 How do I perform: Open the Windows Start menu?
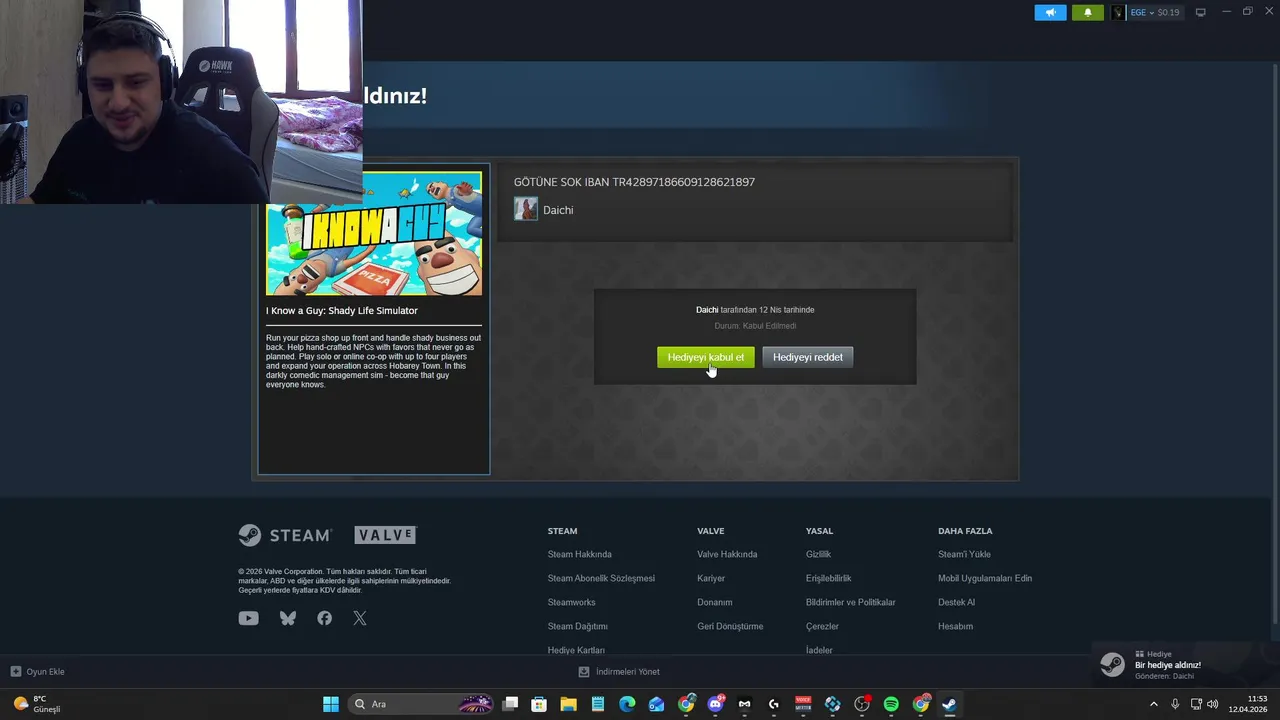point(331,704)
